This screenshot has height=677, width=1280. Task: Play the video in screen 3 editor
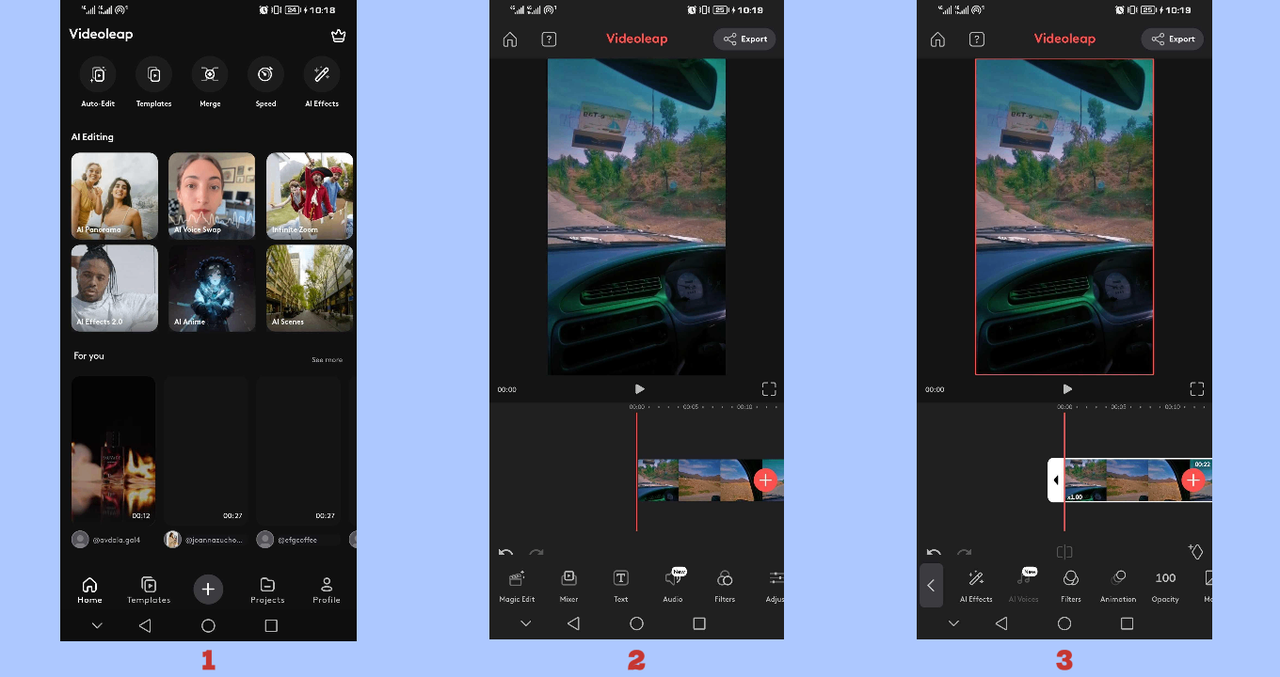pyautogui.click(x=1067, y=389)
